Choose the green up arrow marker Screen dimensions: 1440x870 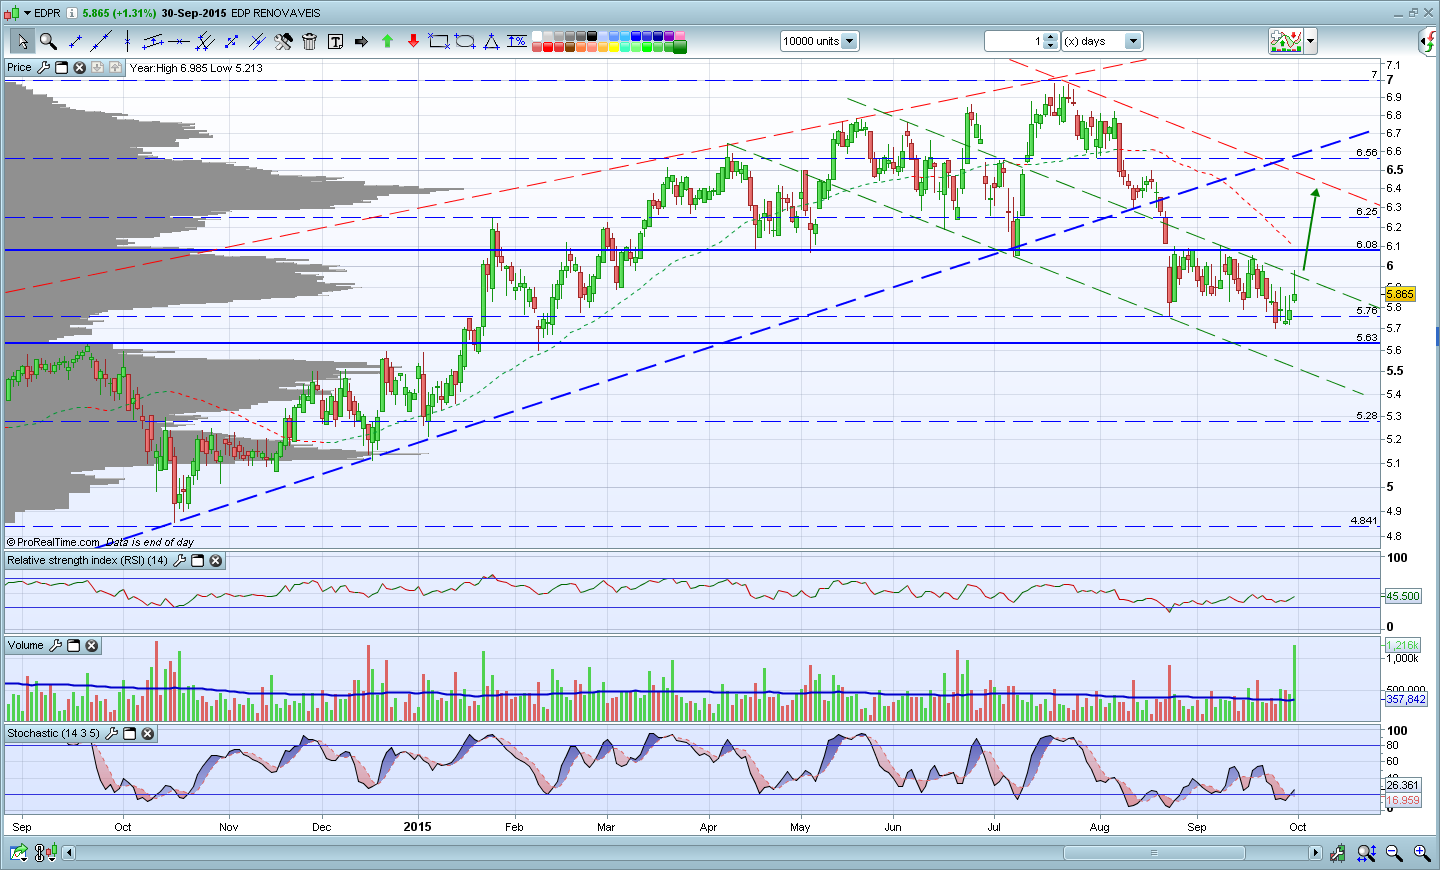pyautogui.click(x=387, y=41)
